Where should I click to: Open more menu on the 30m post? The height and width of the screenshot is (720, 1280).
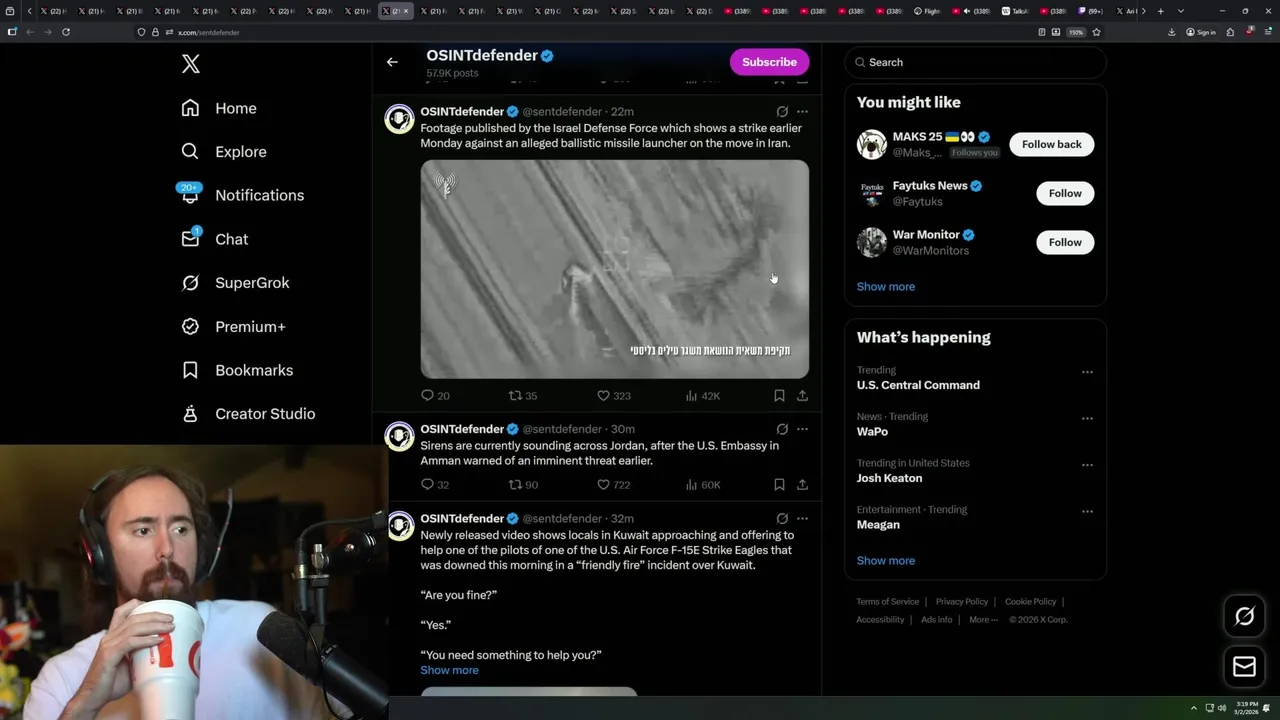802,429
